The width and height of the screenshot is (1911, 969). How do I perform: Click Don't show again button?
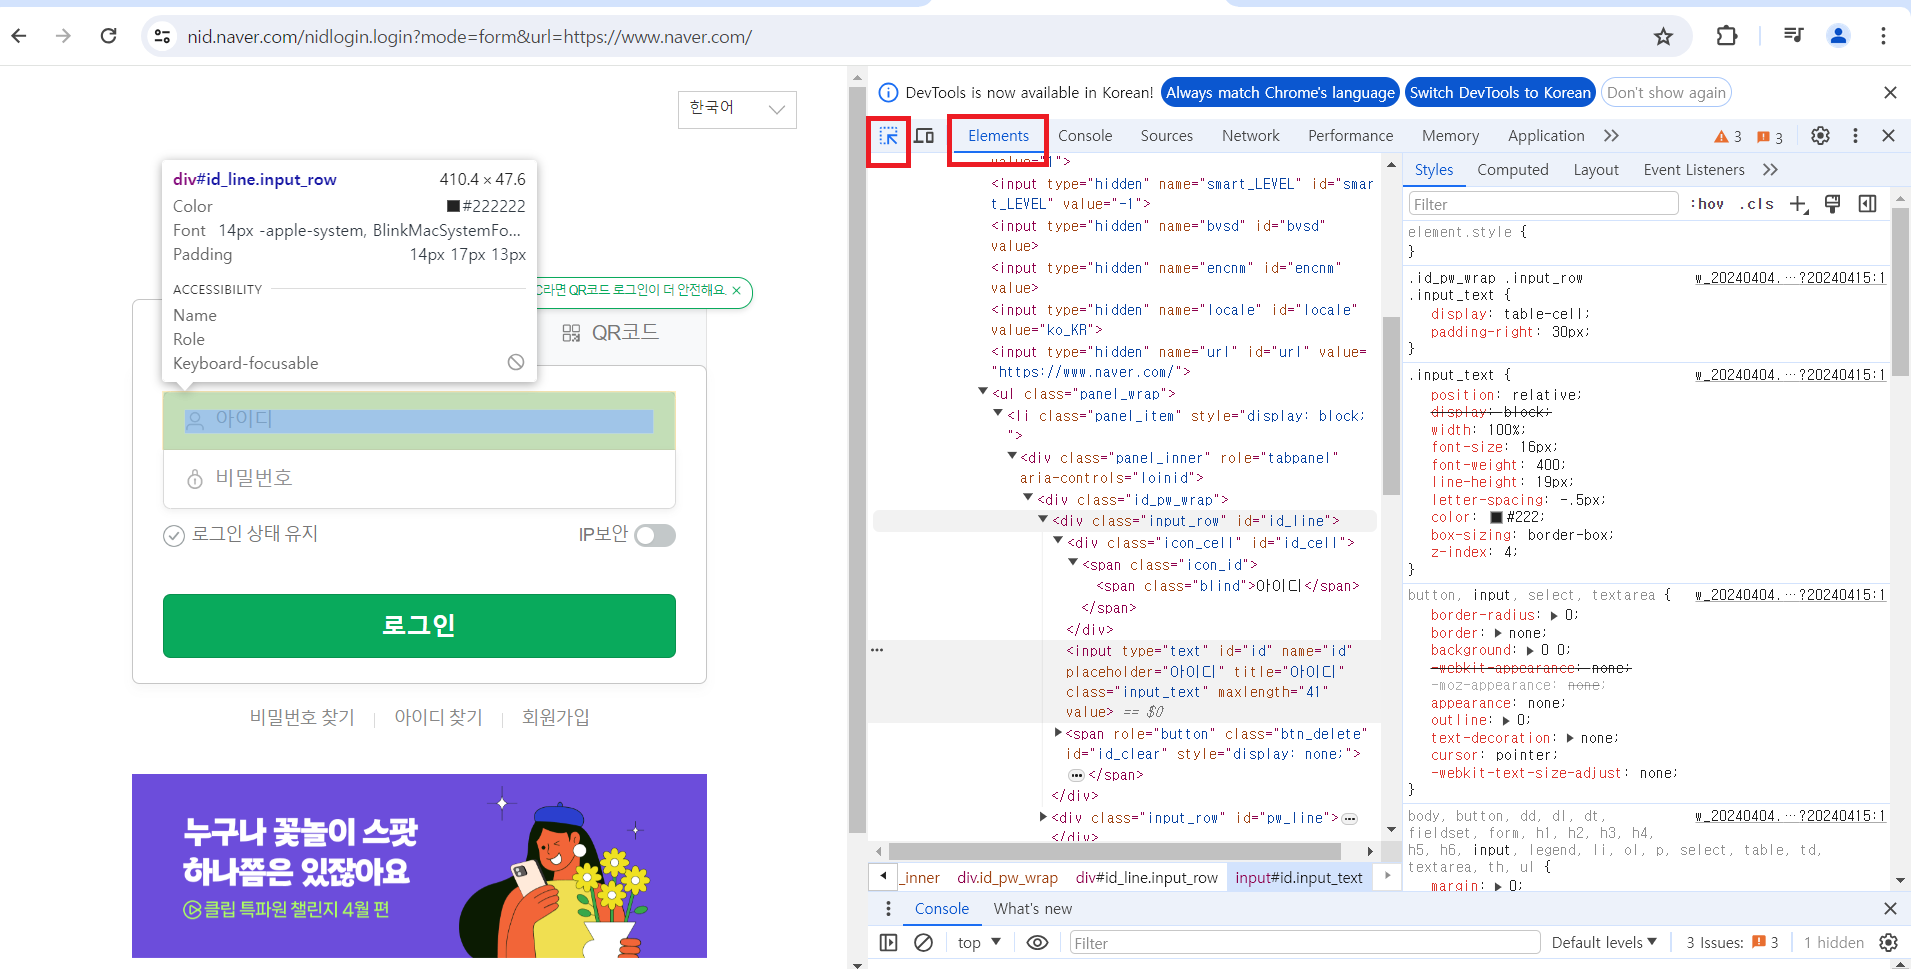point(1666,93)
